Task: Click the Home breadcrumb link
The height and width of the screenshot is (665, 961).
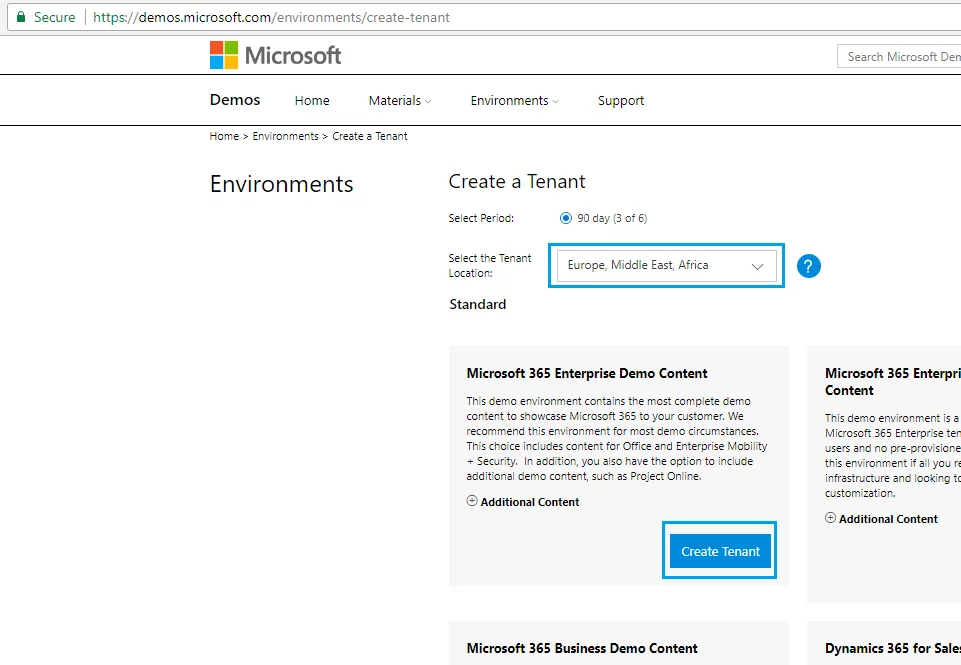Action: [224, 136]
